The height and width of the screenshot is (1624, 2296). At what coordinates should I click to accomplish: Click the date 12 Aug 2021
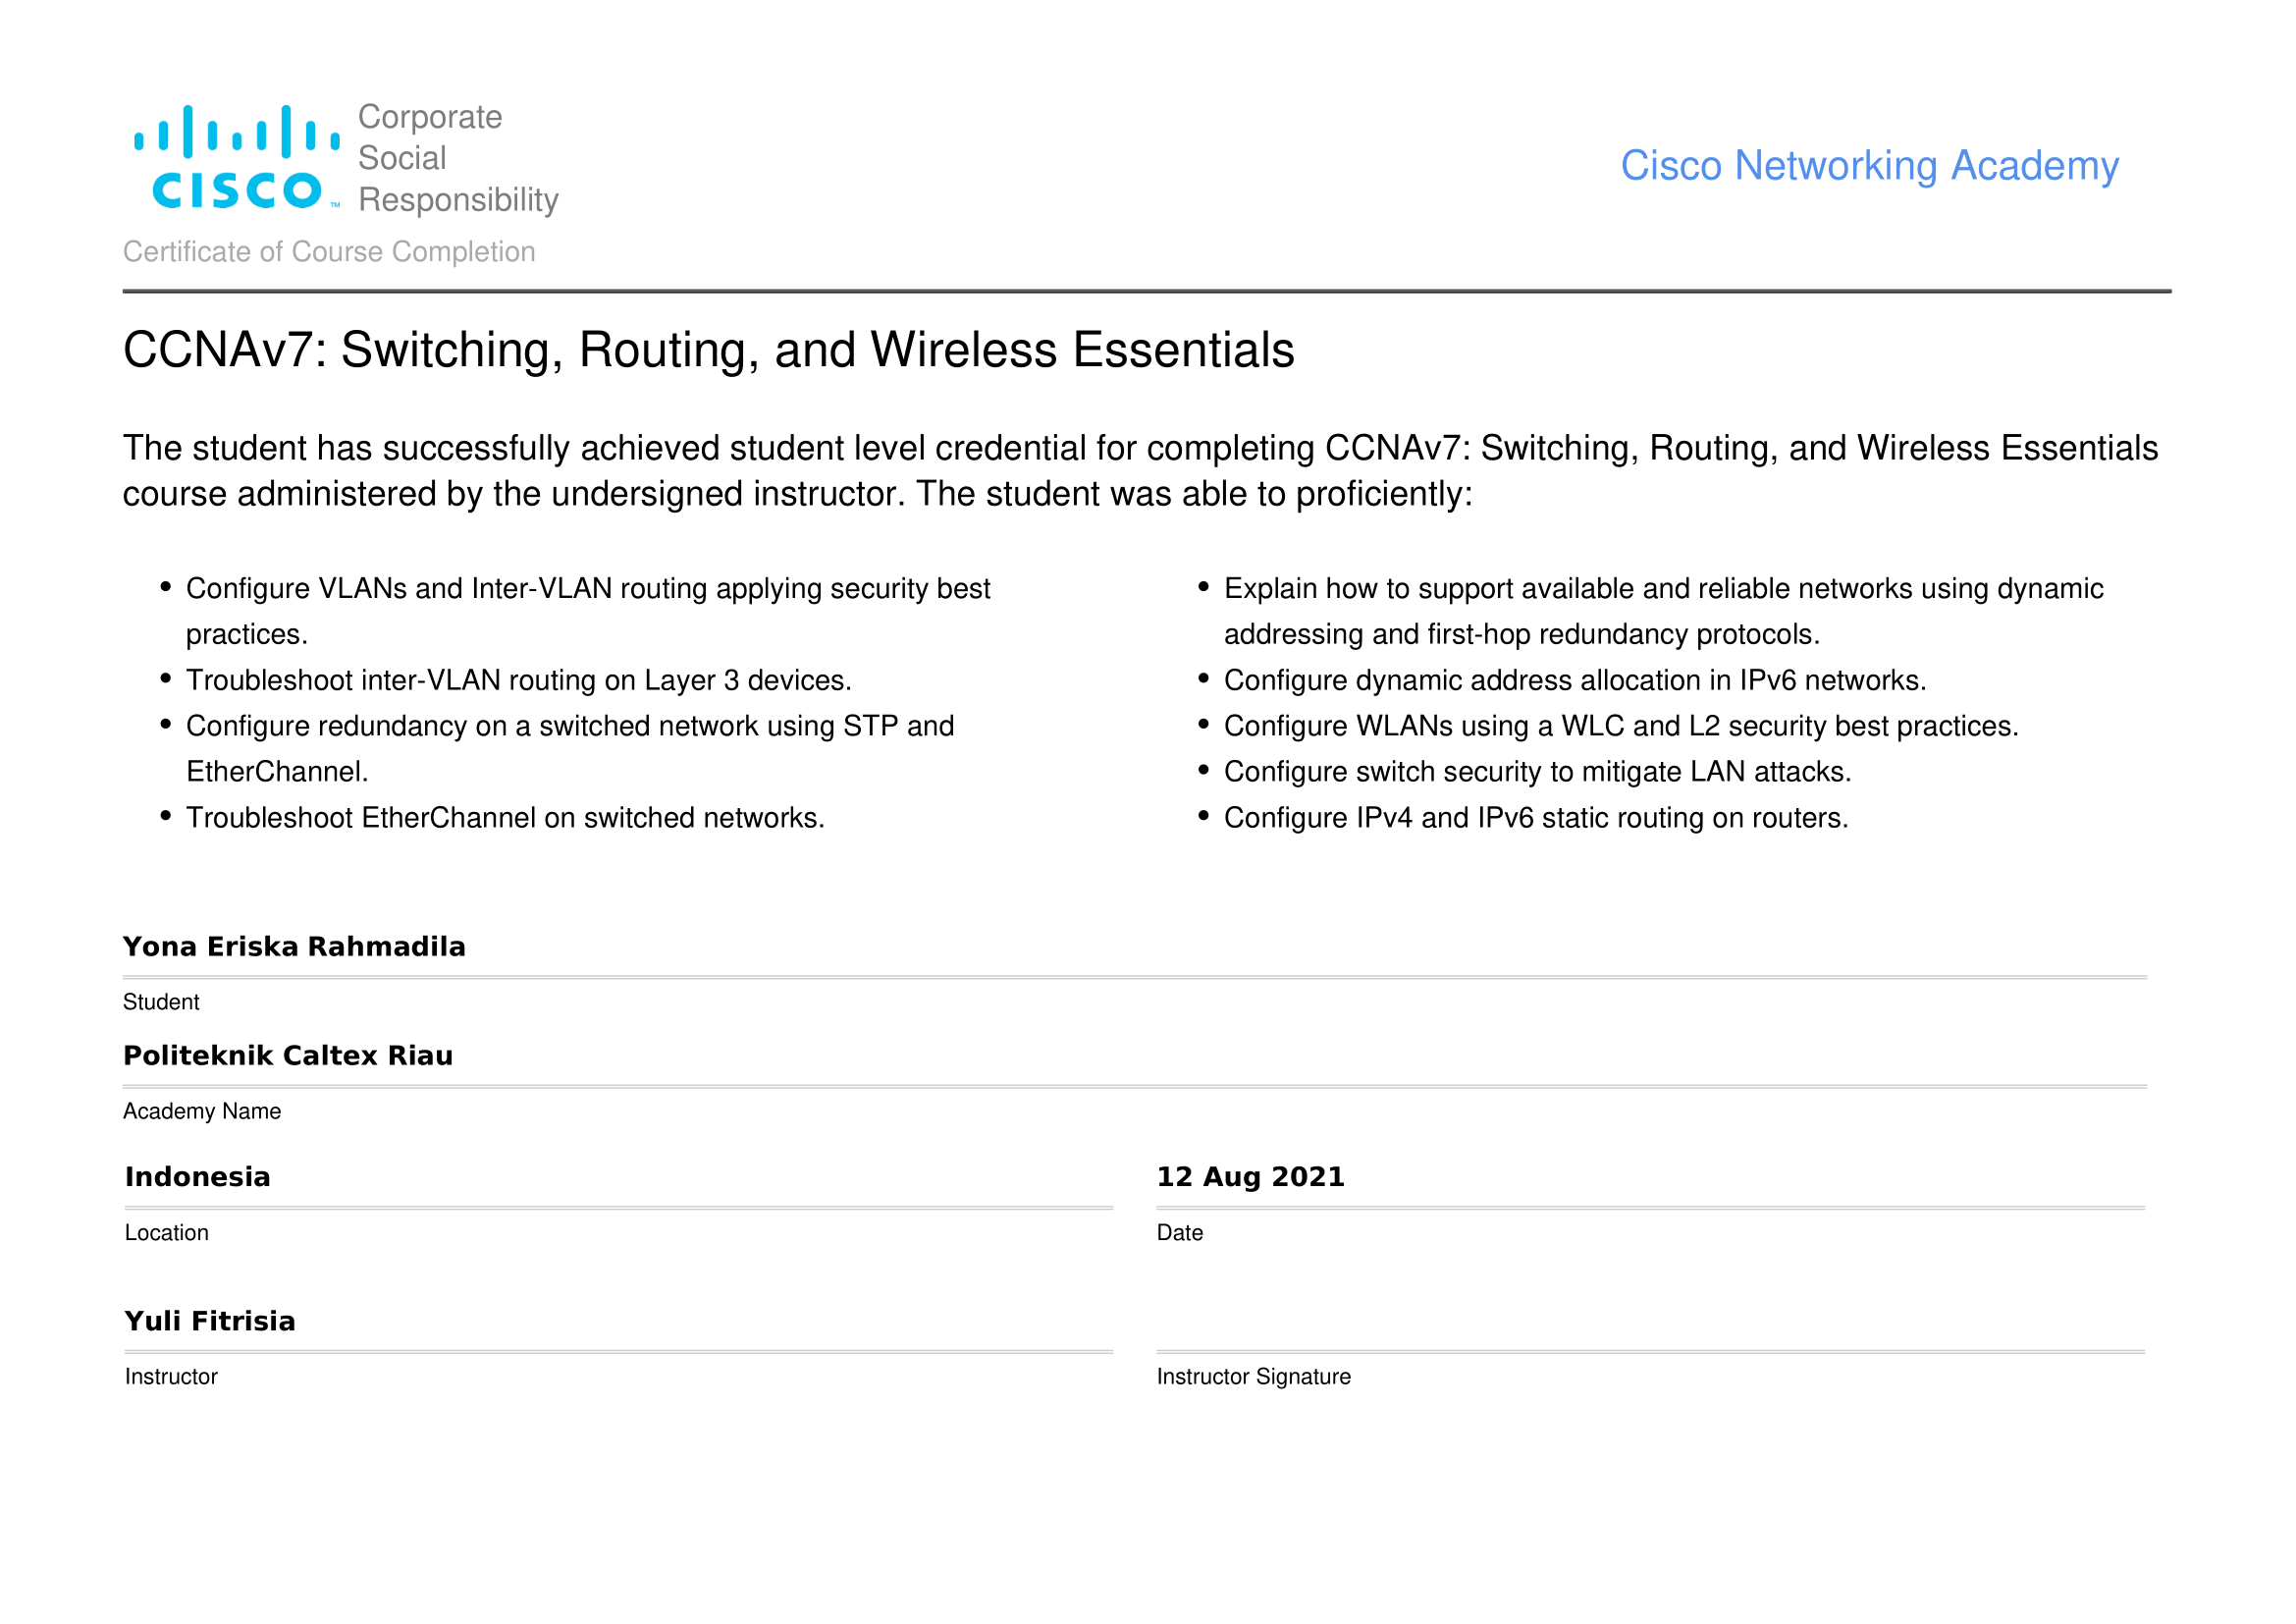click(1250, 1177)
